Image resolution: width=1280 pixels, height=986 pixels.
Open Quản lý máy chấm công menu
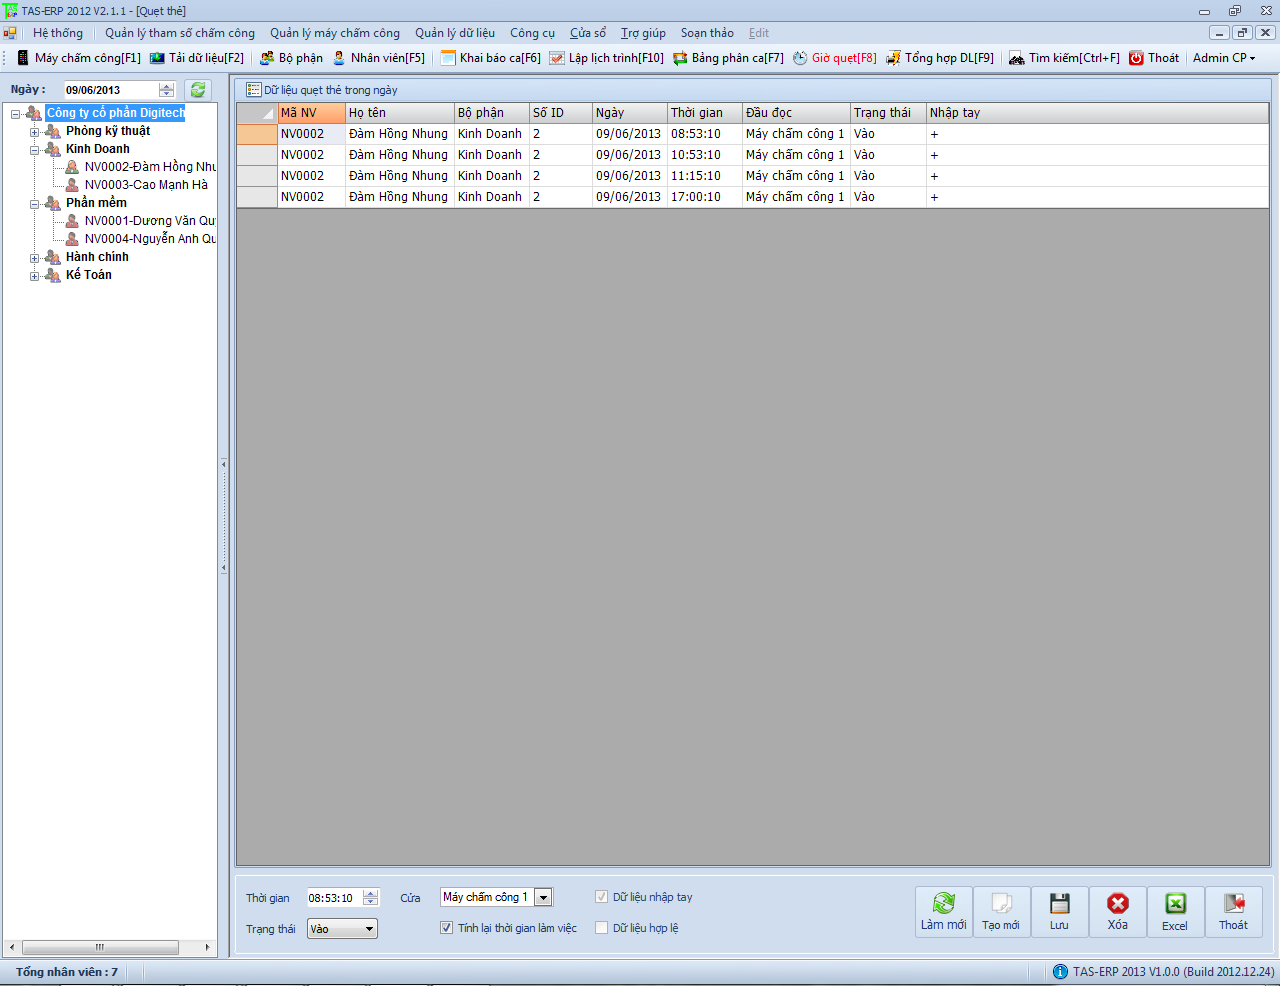(335, 33)
